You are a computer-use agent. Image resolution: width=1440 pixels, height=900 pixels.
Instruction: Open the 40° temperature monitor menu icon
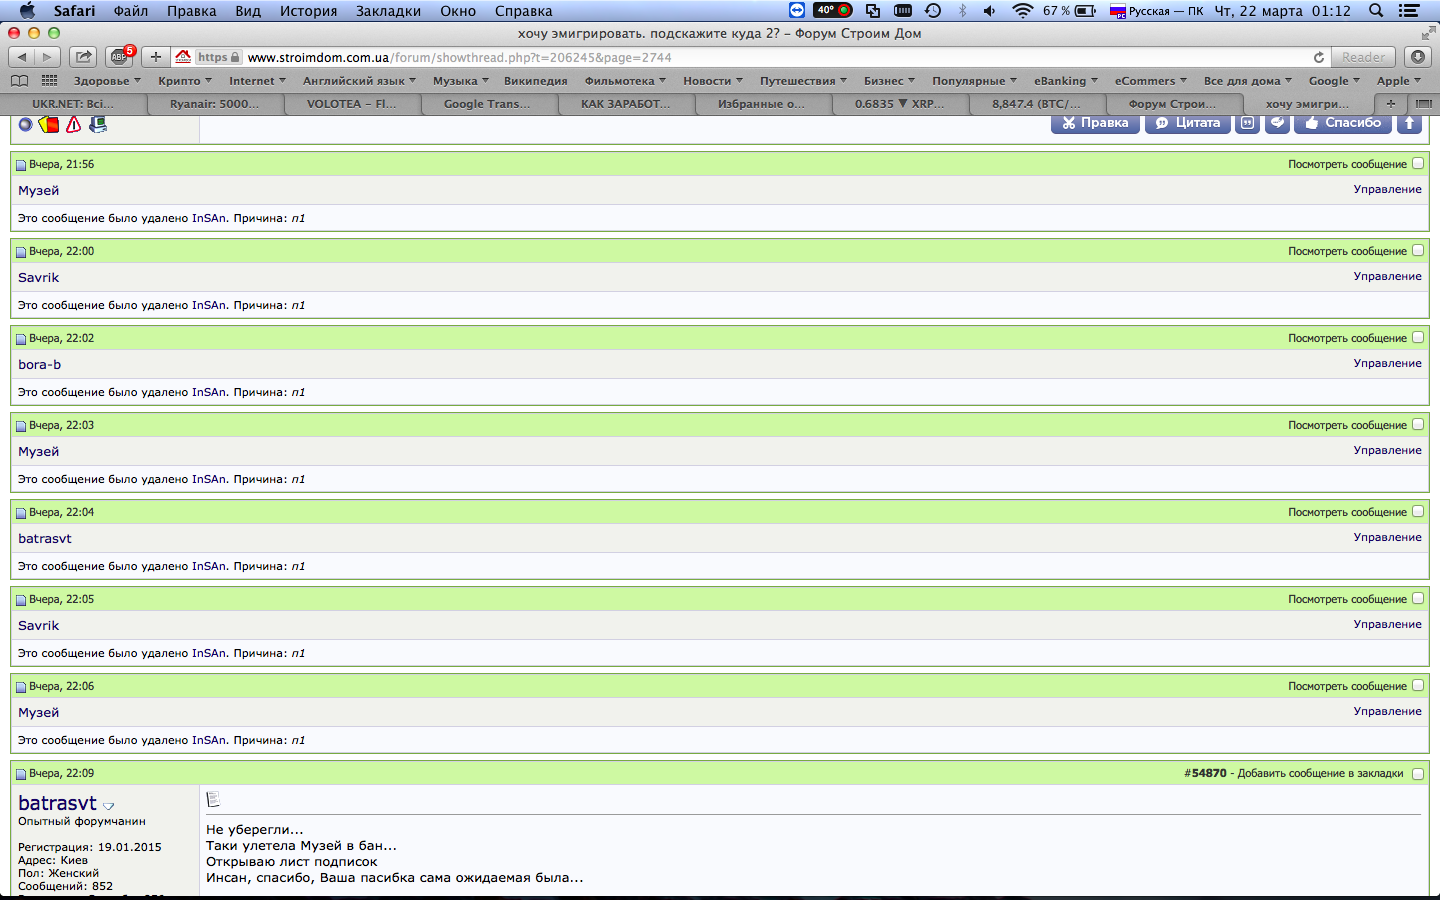(832, 11)
